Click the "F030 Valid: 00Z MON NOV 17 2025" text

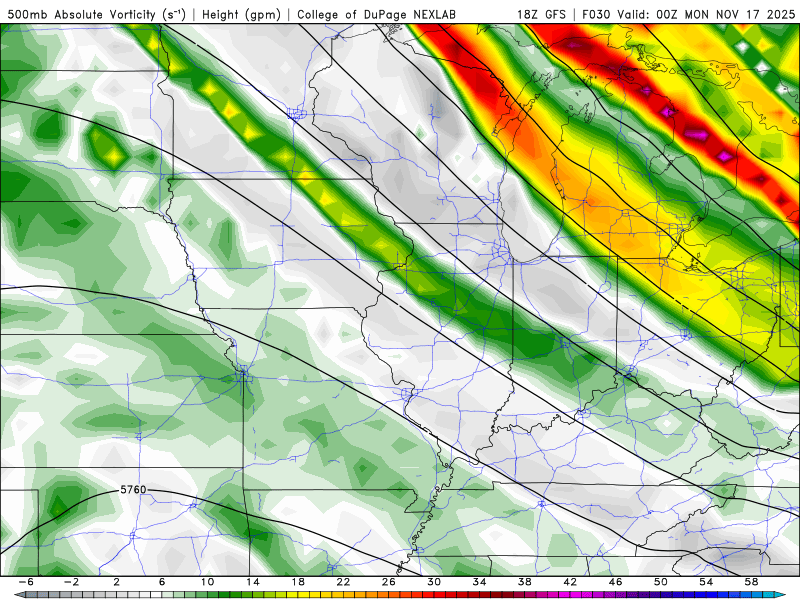tap(688, 14)
